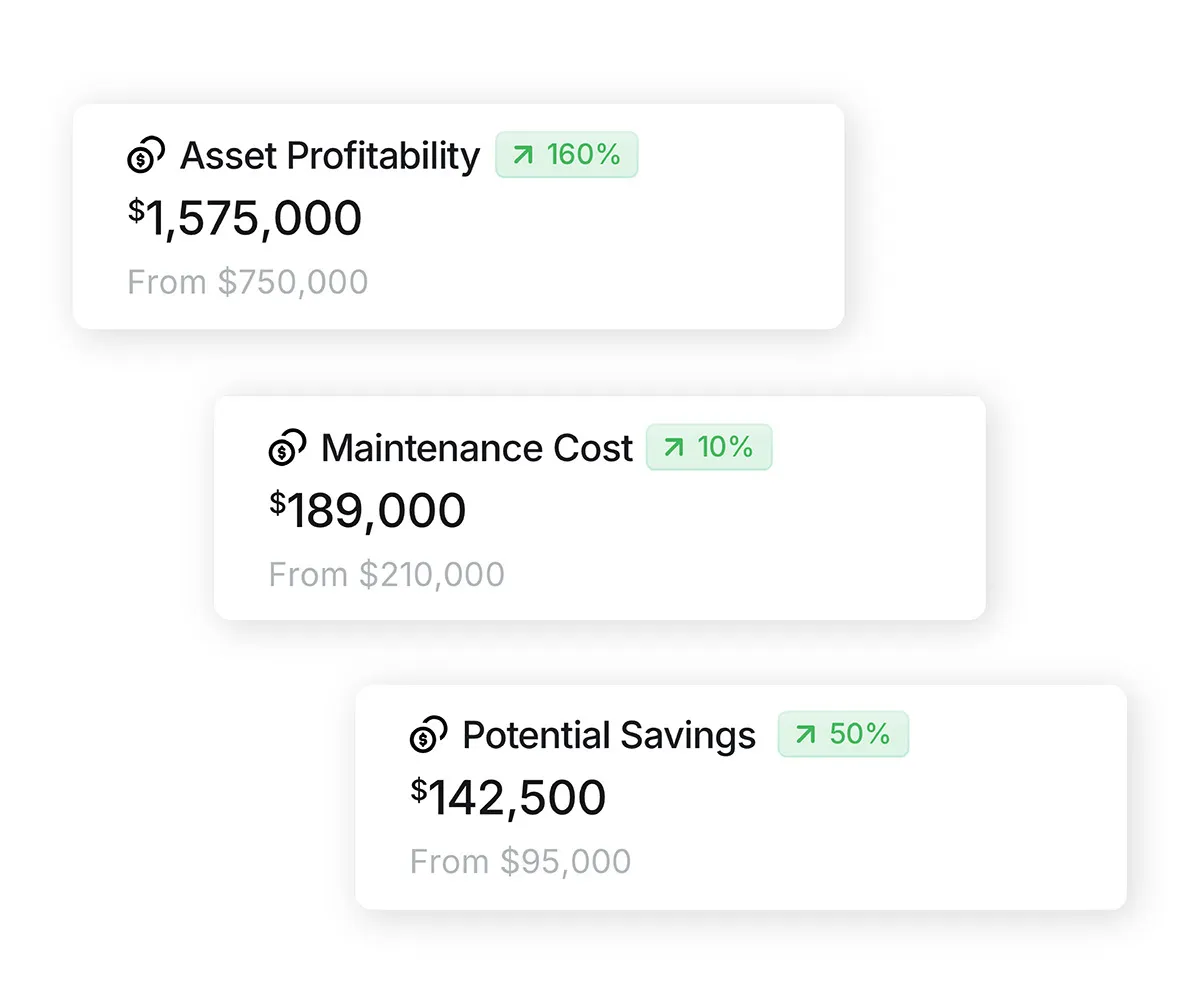Click the From $95,000 comparison text

[519, 861]
